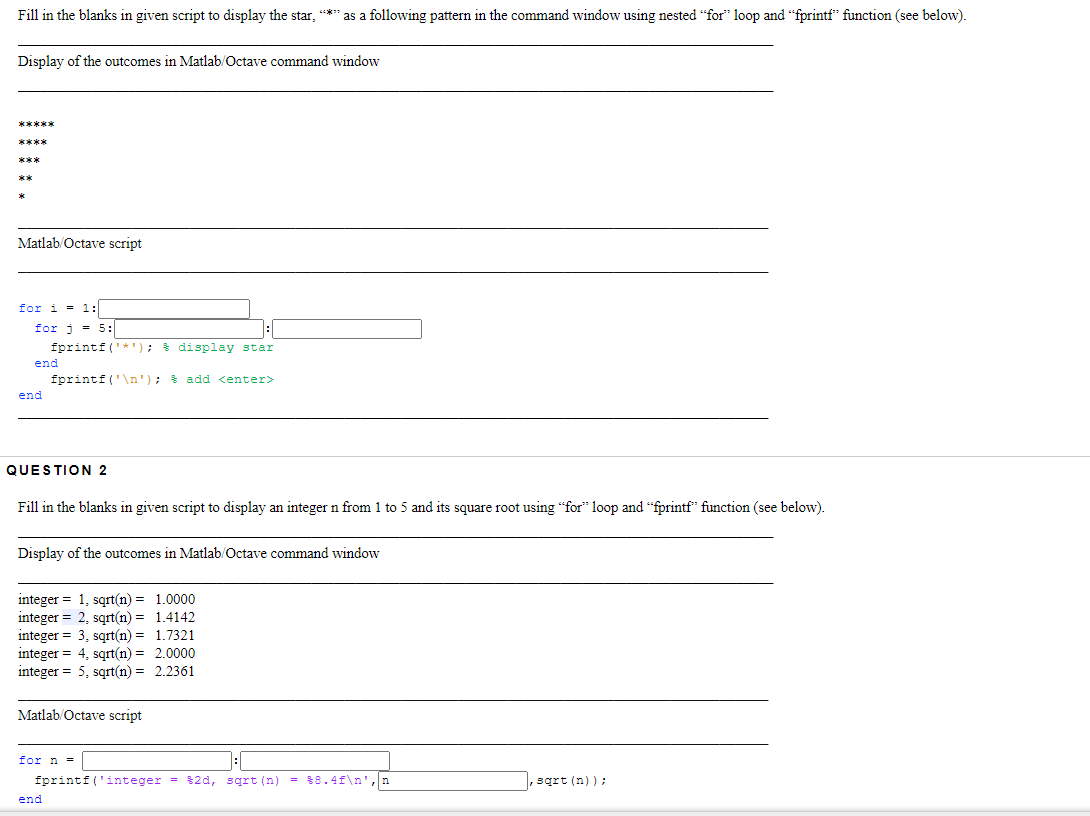Click the Question 2 "Matlab/Octave script" label
Viewport: 1090px width, 816px height.
tap(80, 714)
